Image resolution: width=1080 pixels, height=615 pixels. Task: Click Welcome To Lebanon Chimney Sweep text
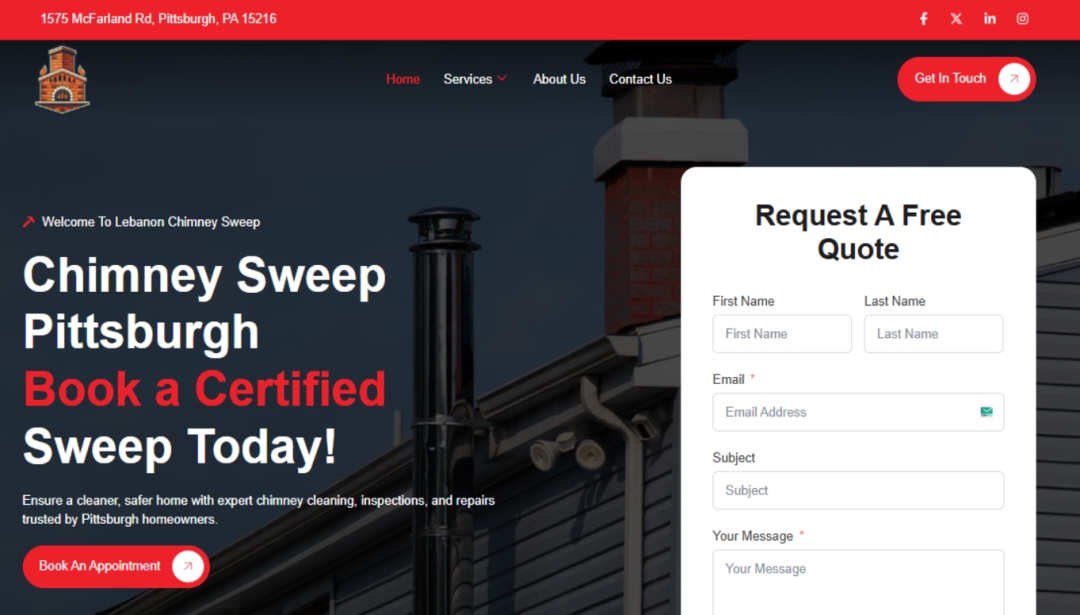tap(151, 222)
